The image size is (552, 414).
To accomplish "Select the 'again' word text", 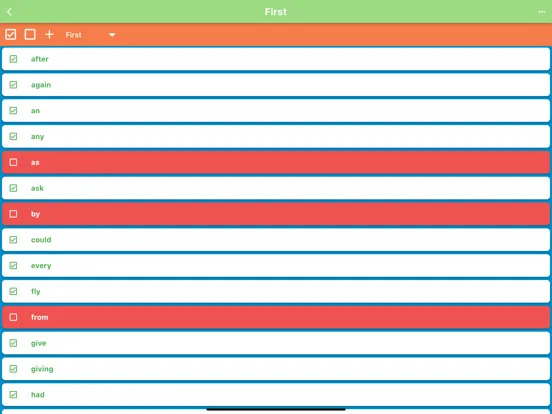I will point(41,85).
